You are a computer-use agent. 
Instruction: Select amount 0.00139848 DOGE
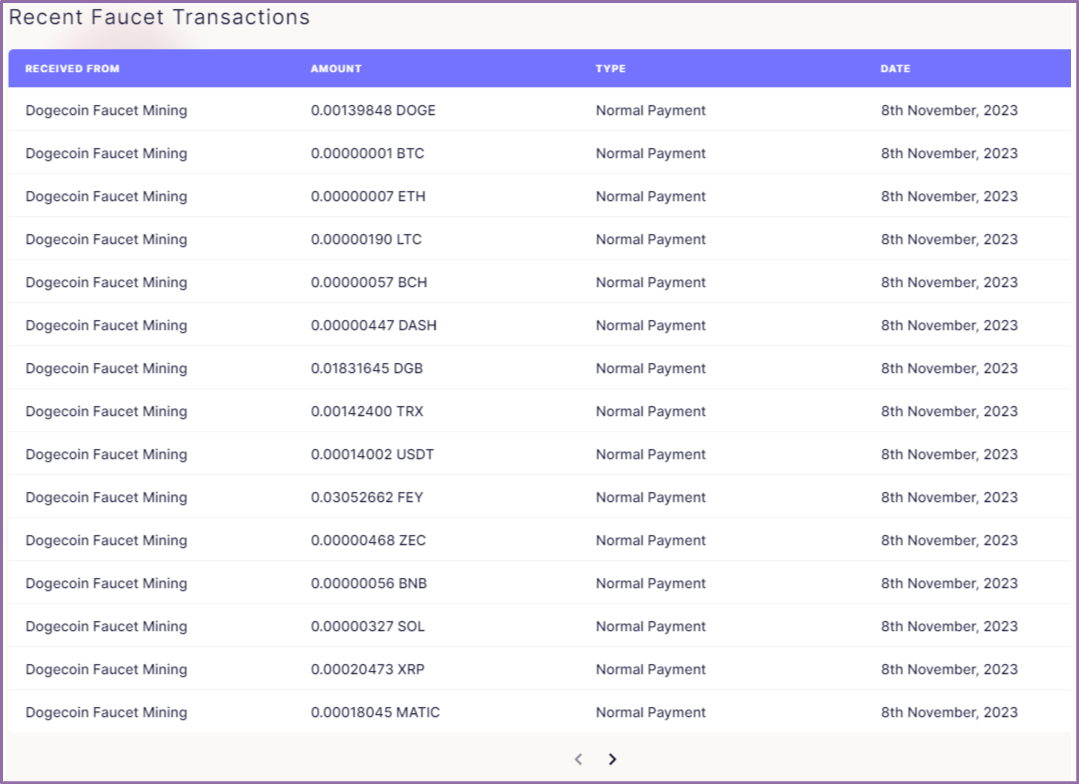373,110
